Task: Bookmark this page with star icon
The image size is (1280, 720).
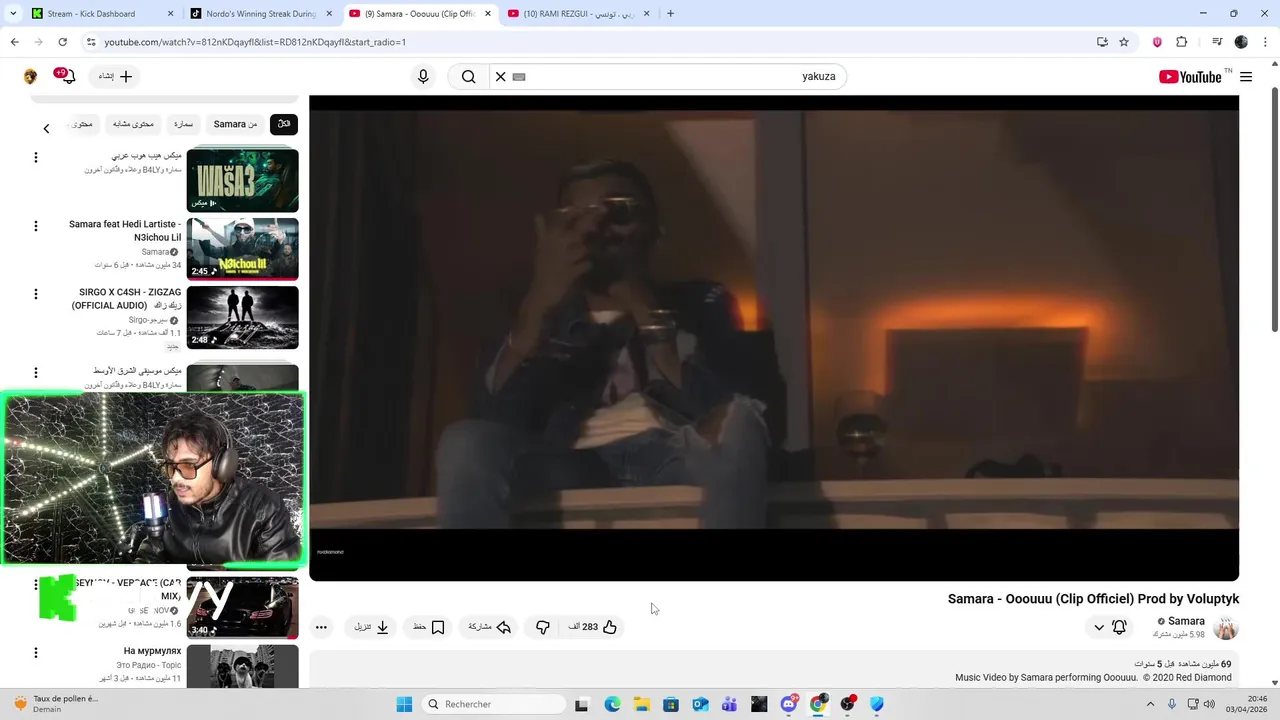Action: 1124,42
